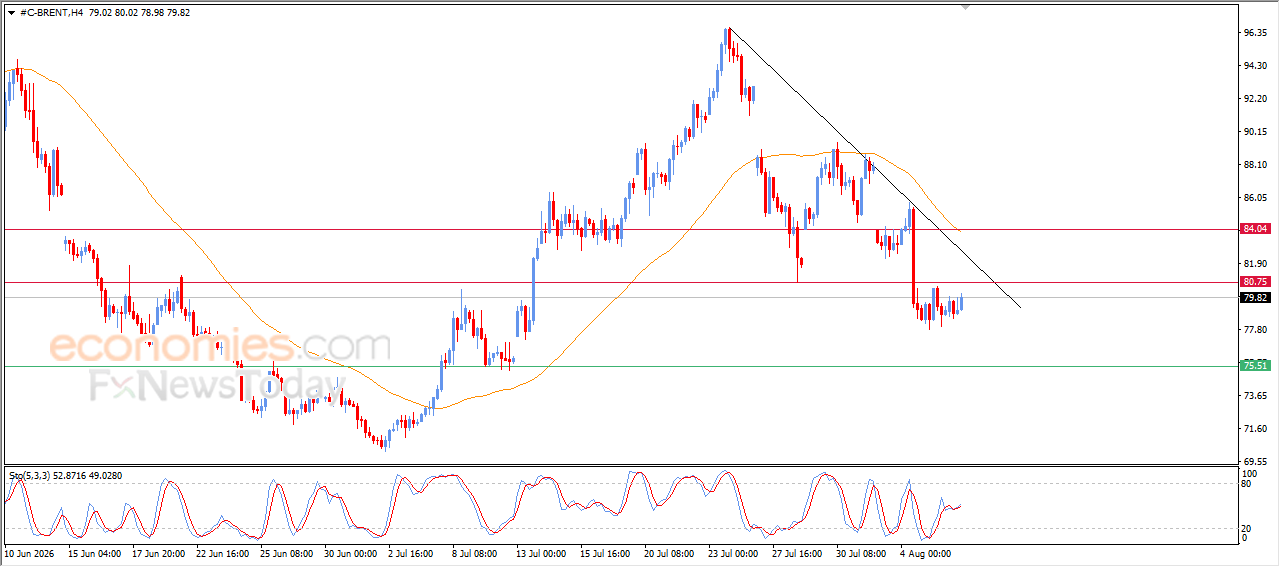Select the red 80.75 price level tag
This screenshot has width=1280, height=567.
[x=1255, y=282]
